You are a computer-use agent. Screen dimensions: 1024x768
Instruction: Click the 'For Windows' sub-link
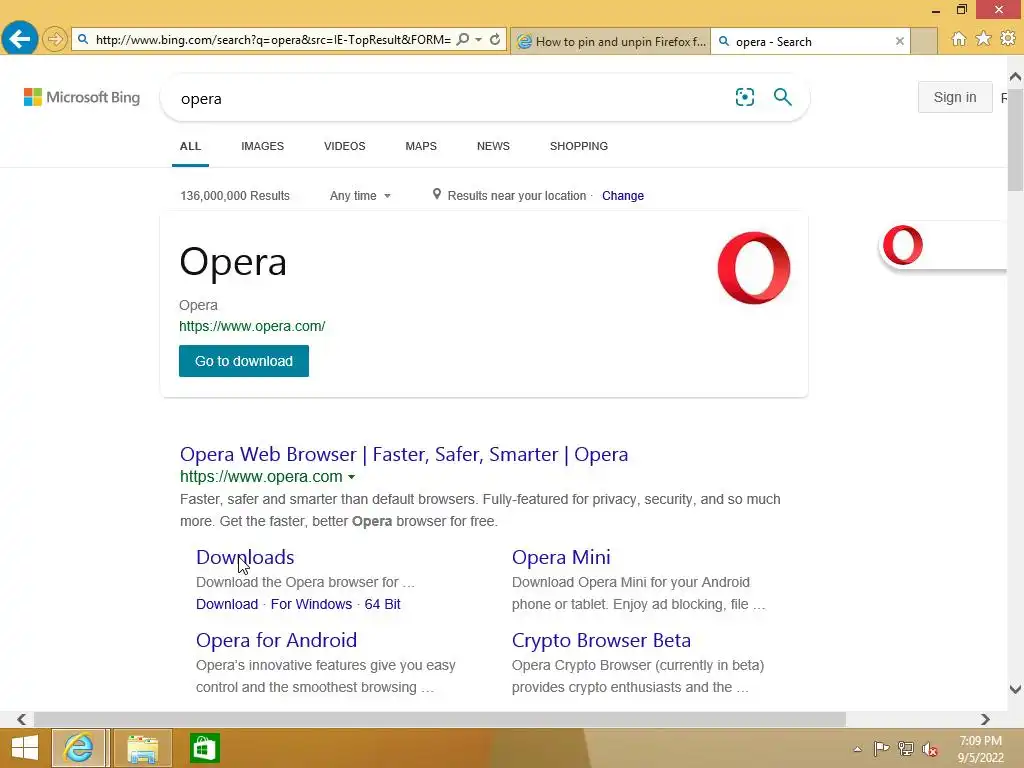(311, 604)
